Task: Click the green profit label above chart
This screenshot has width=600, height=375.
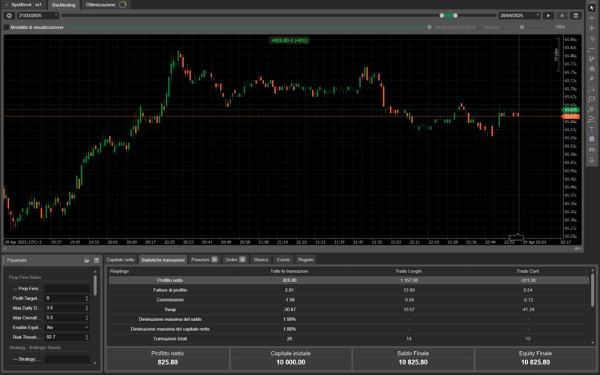Action: pyautogui.click(x=289, y=40)
